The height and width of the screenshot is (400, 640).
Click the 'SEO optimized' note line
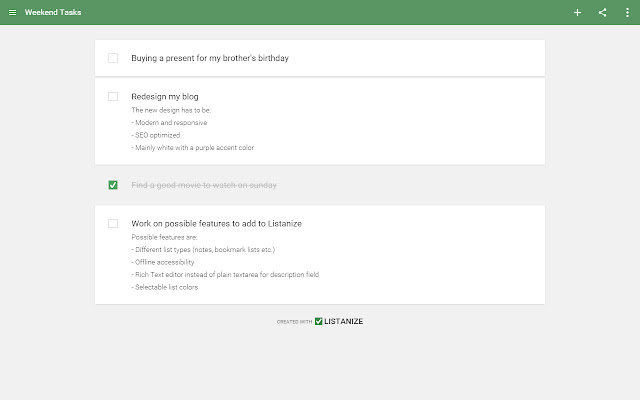point(156,135)
